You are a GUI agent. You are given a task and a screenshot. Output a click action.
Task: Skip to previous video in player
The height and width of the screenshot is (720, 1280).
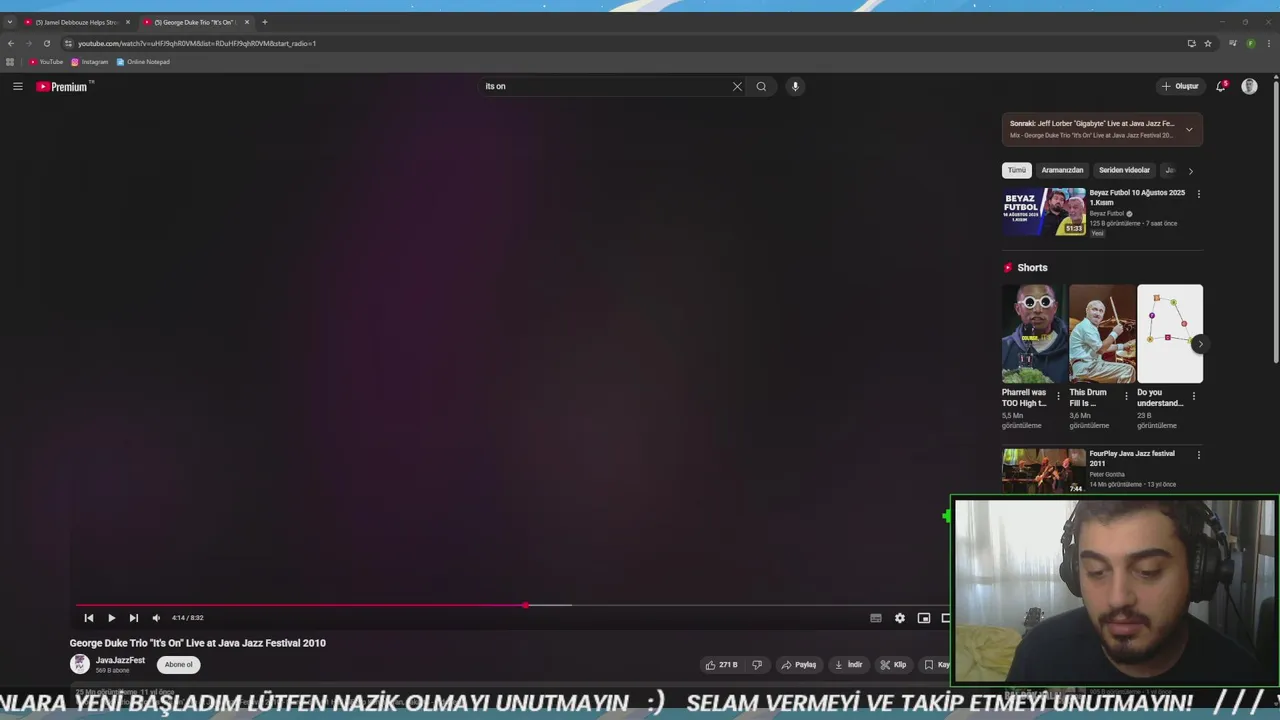click(x=89, y=618)
